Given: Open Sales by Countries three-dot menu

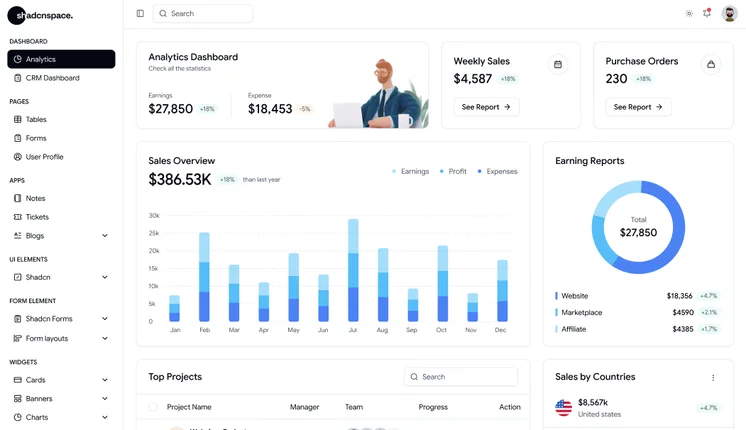Looking at the screenshot, I should (713, 378).
